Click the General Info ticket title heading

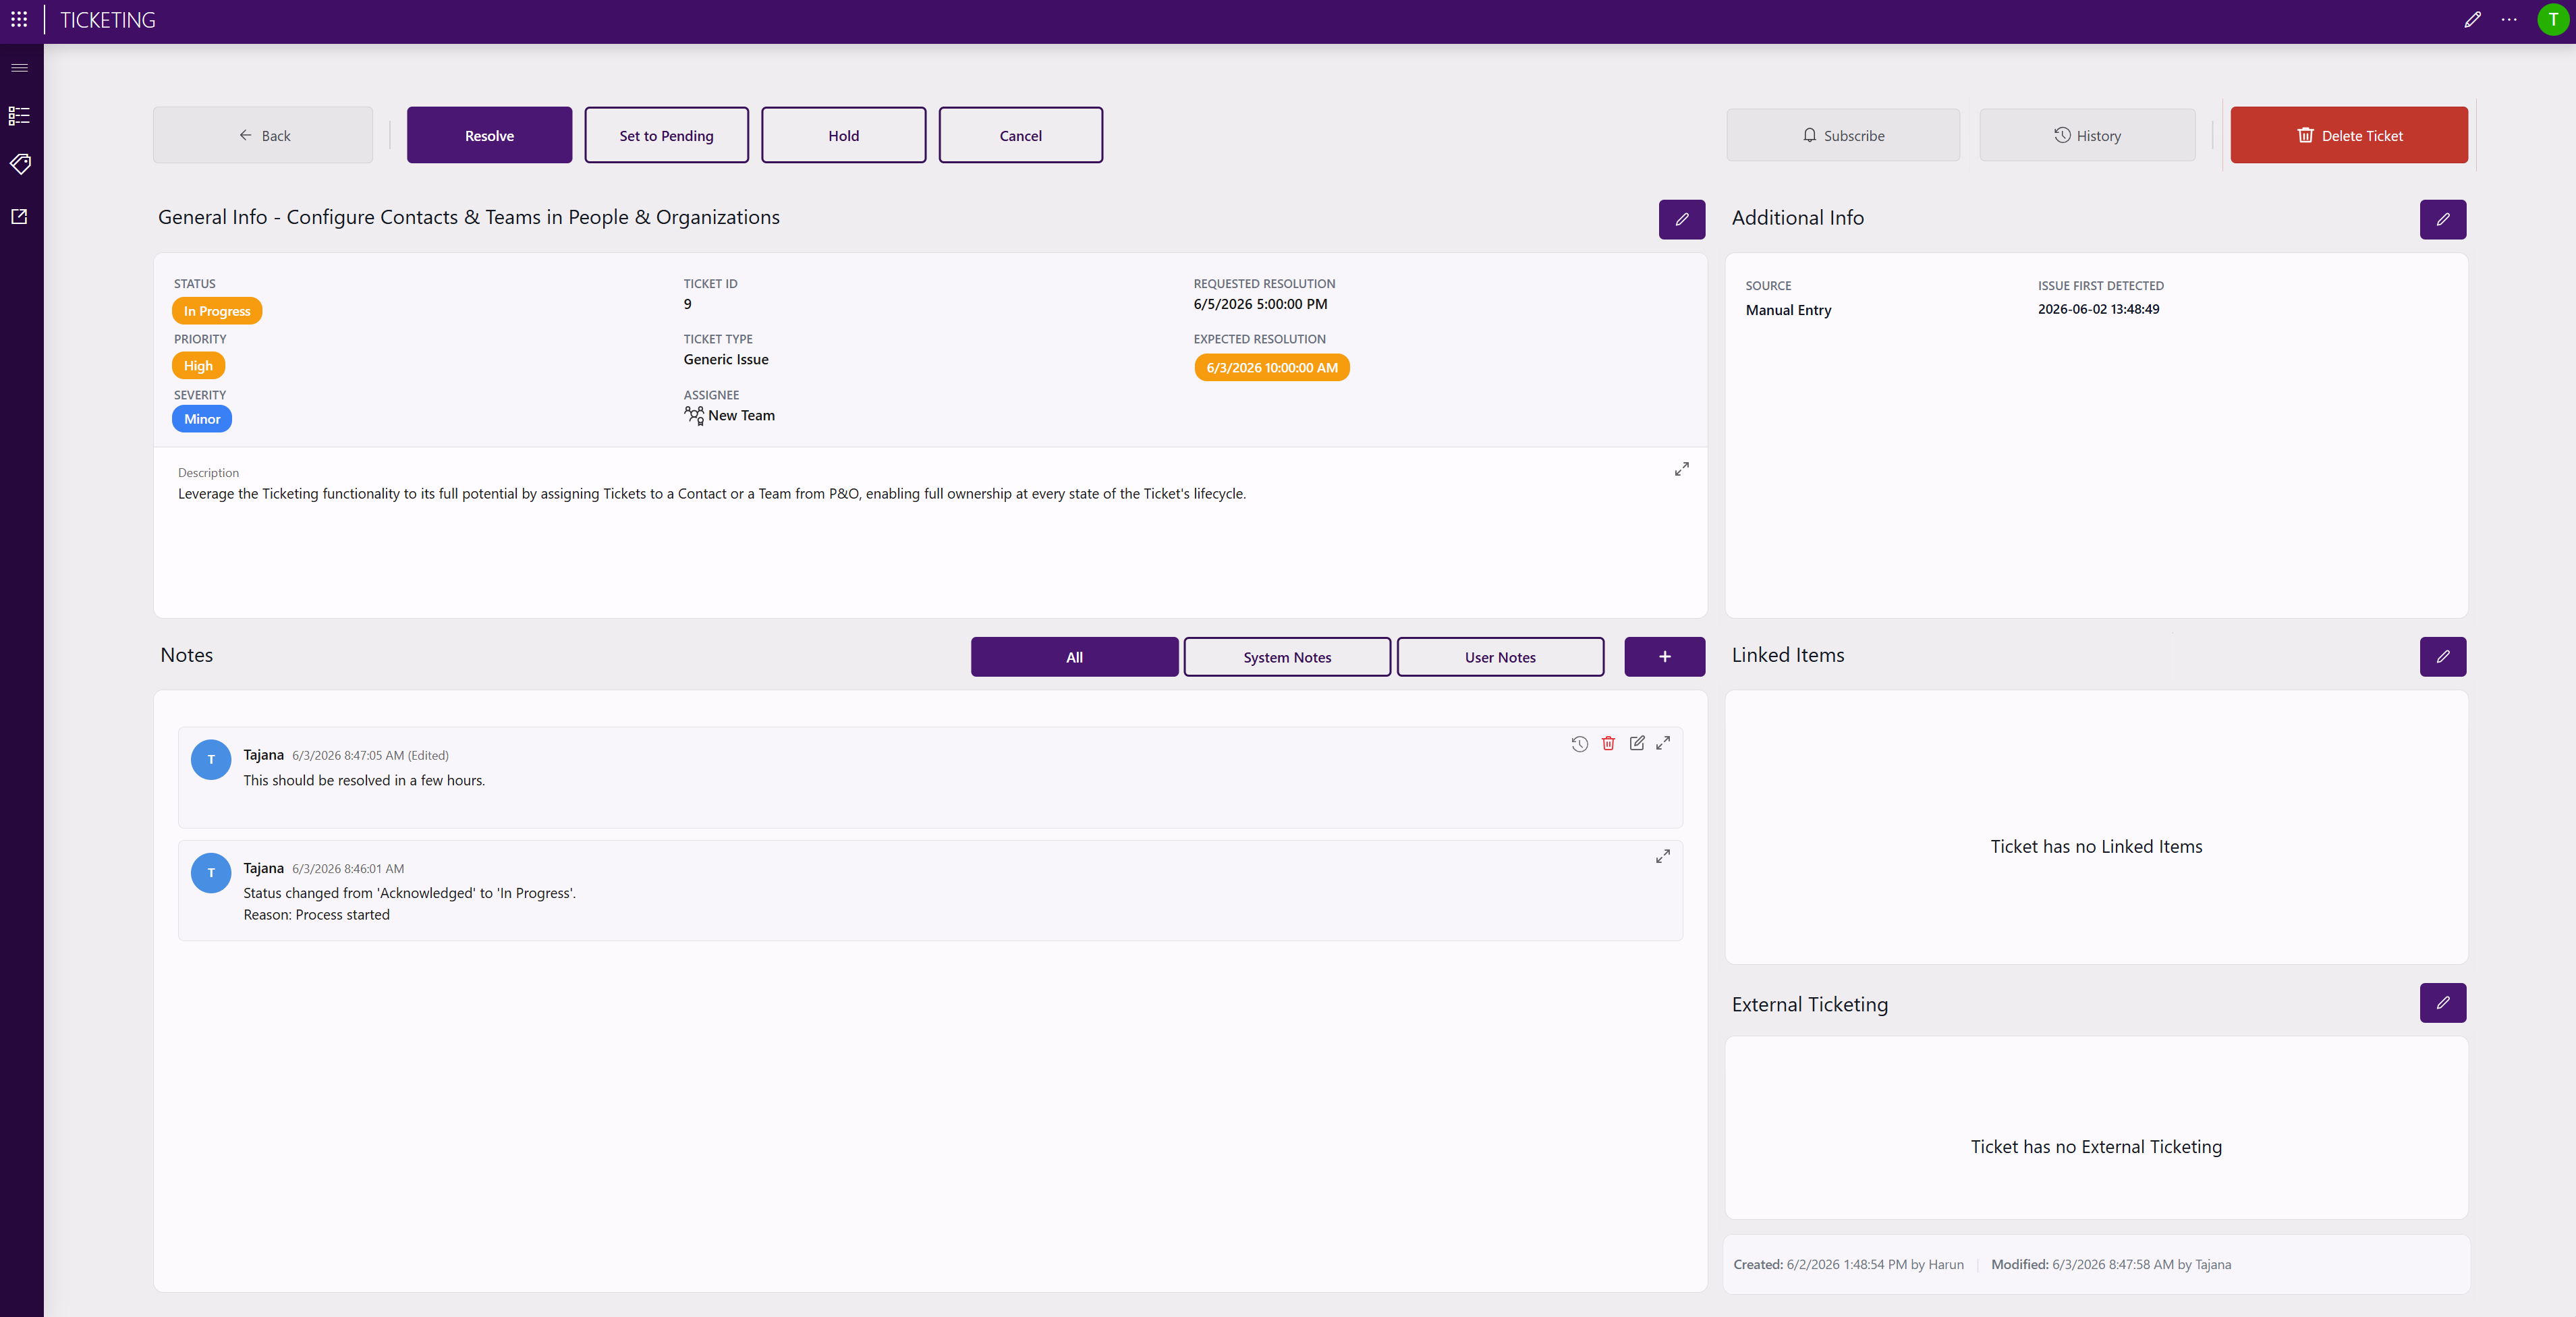469,217
